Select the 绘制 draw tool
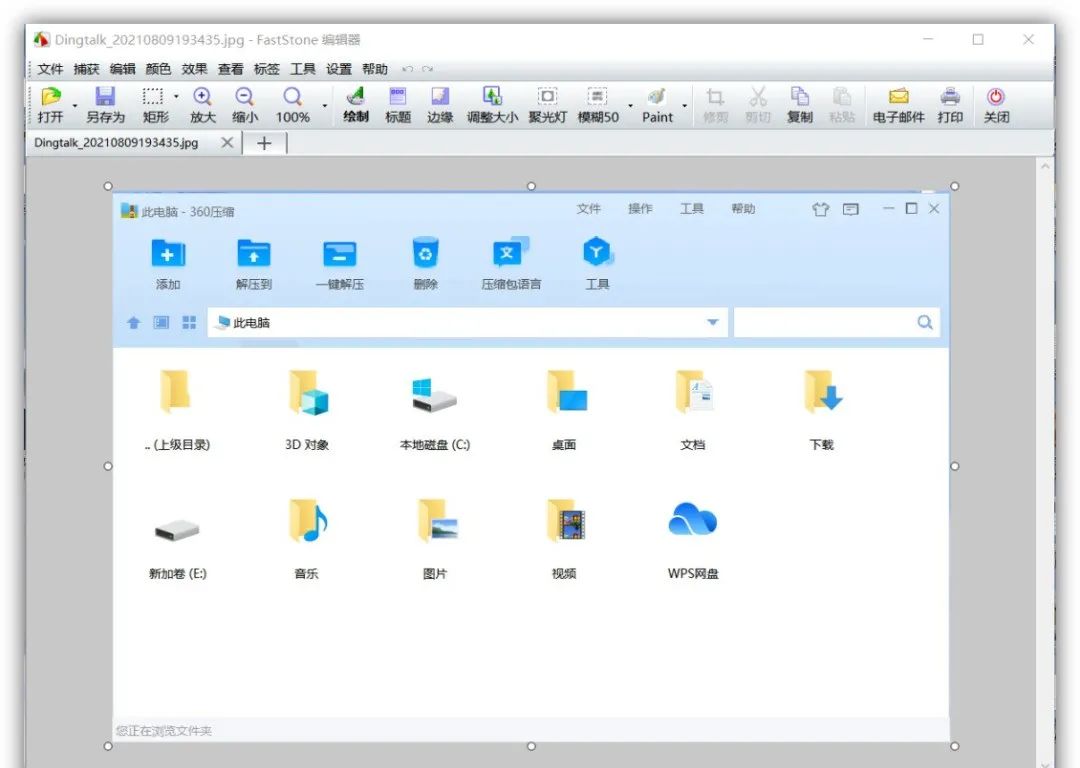This screenshot has height=768, width=1080. pos(355,105)
